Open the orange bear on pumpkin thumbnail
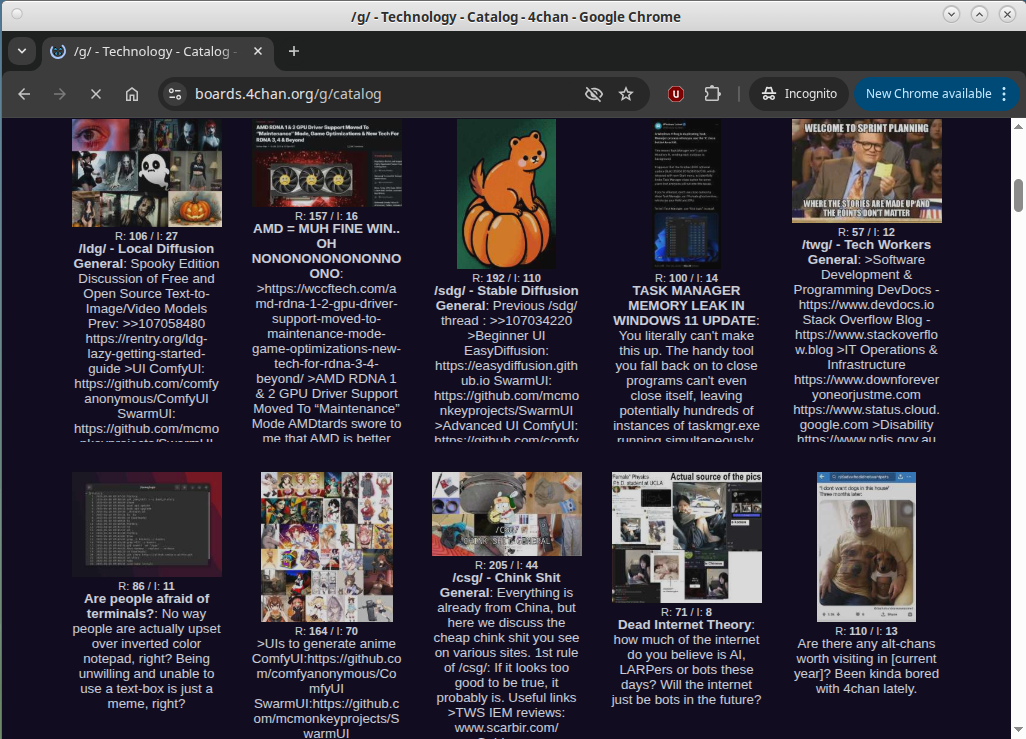 click(506, 194)
